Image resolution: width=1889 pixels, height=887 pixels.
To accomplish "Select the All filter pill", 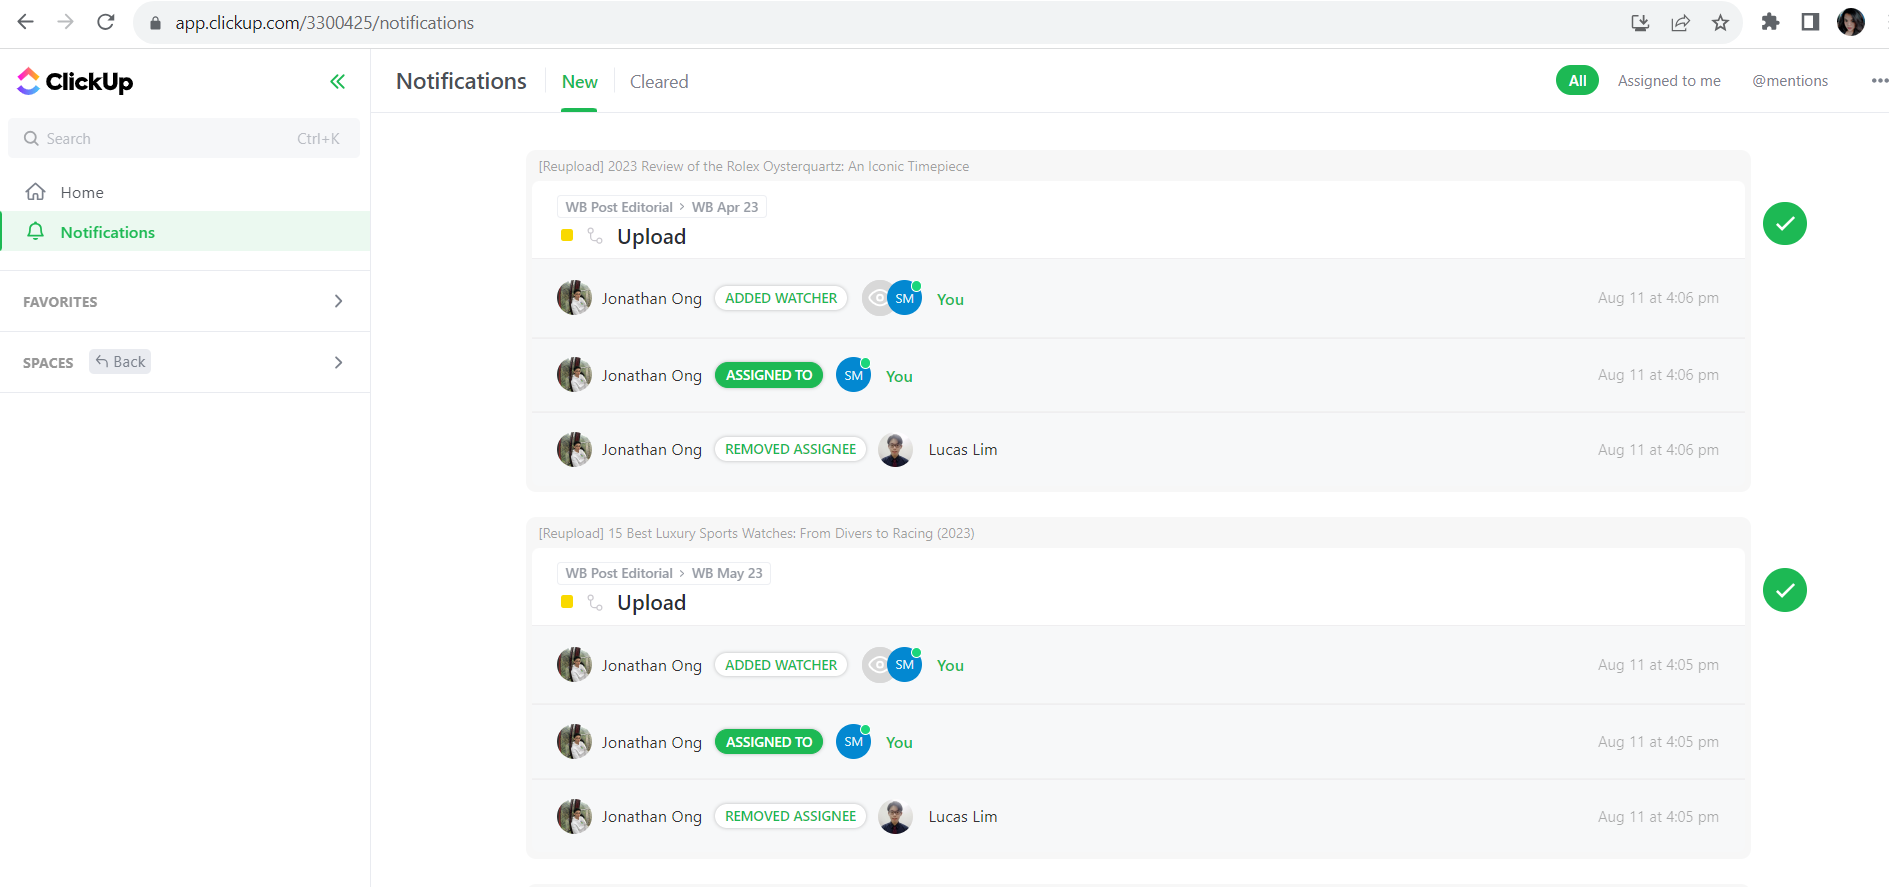I will [x=1577, y=81].
